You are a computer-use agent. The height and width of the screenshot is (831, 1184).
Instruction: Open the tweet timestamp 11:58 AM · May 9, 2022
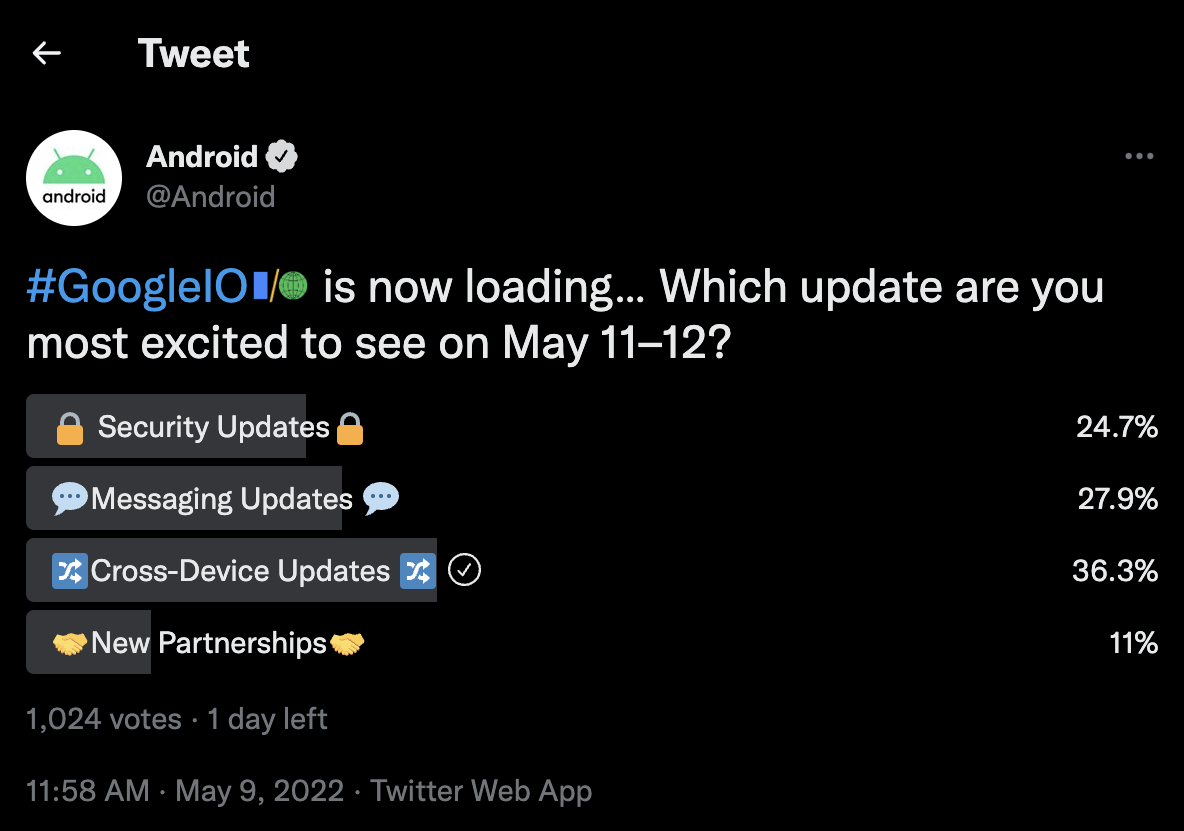click(x=185, y=791)
